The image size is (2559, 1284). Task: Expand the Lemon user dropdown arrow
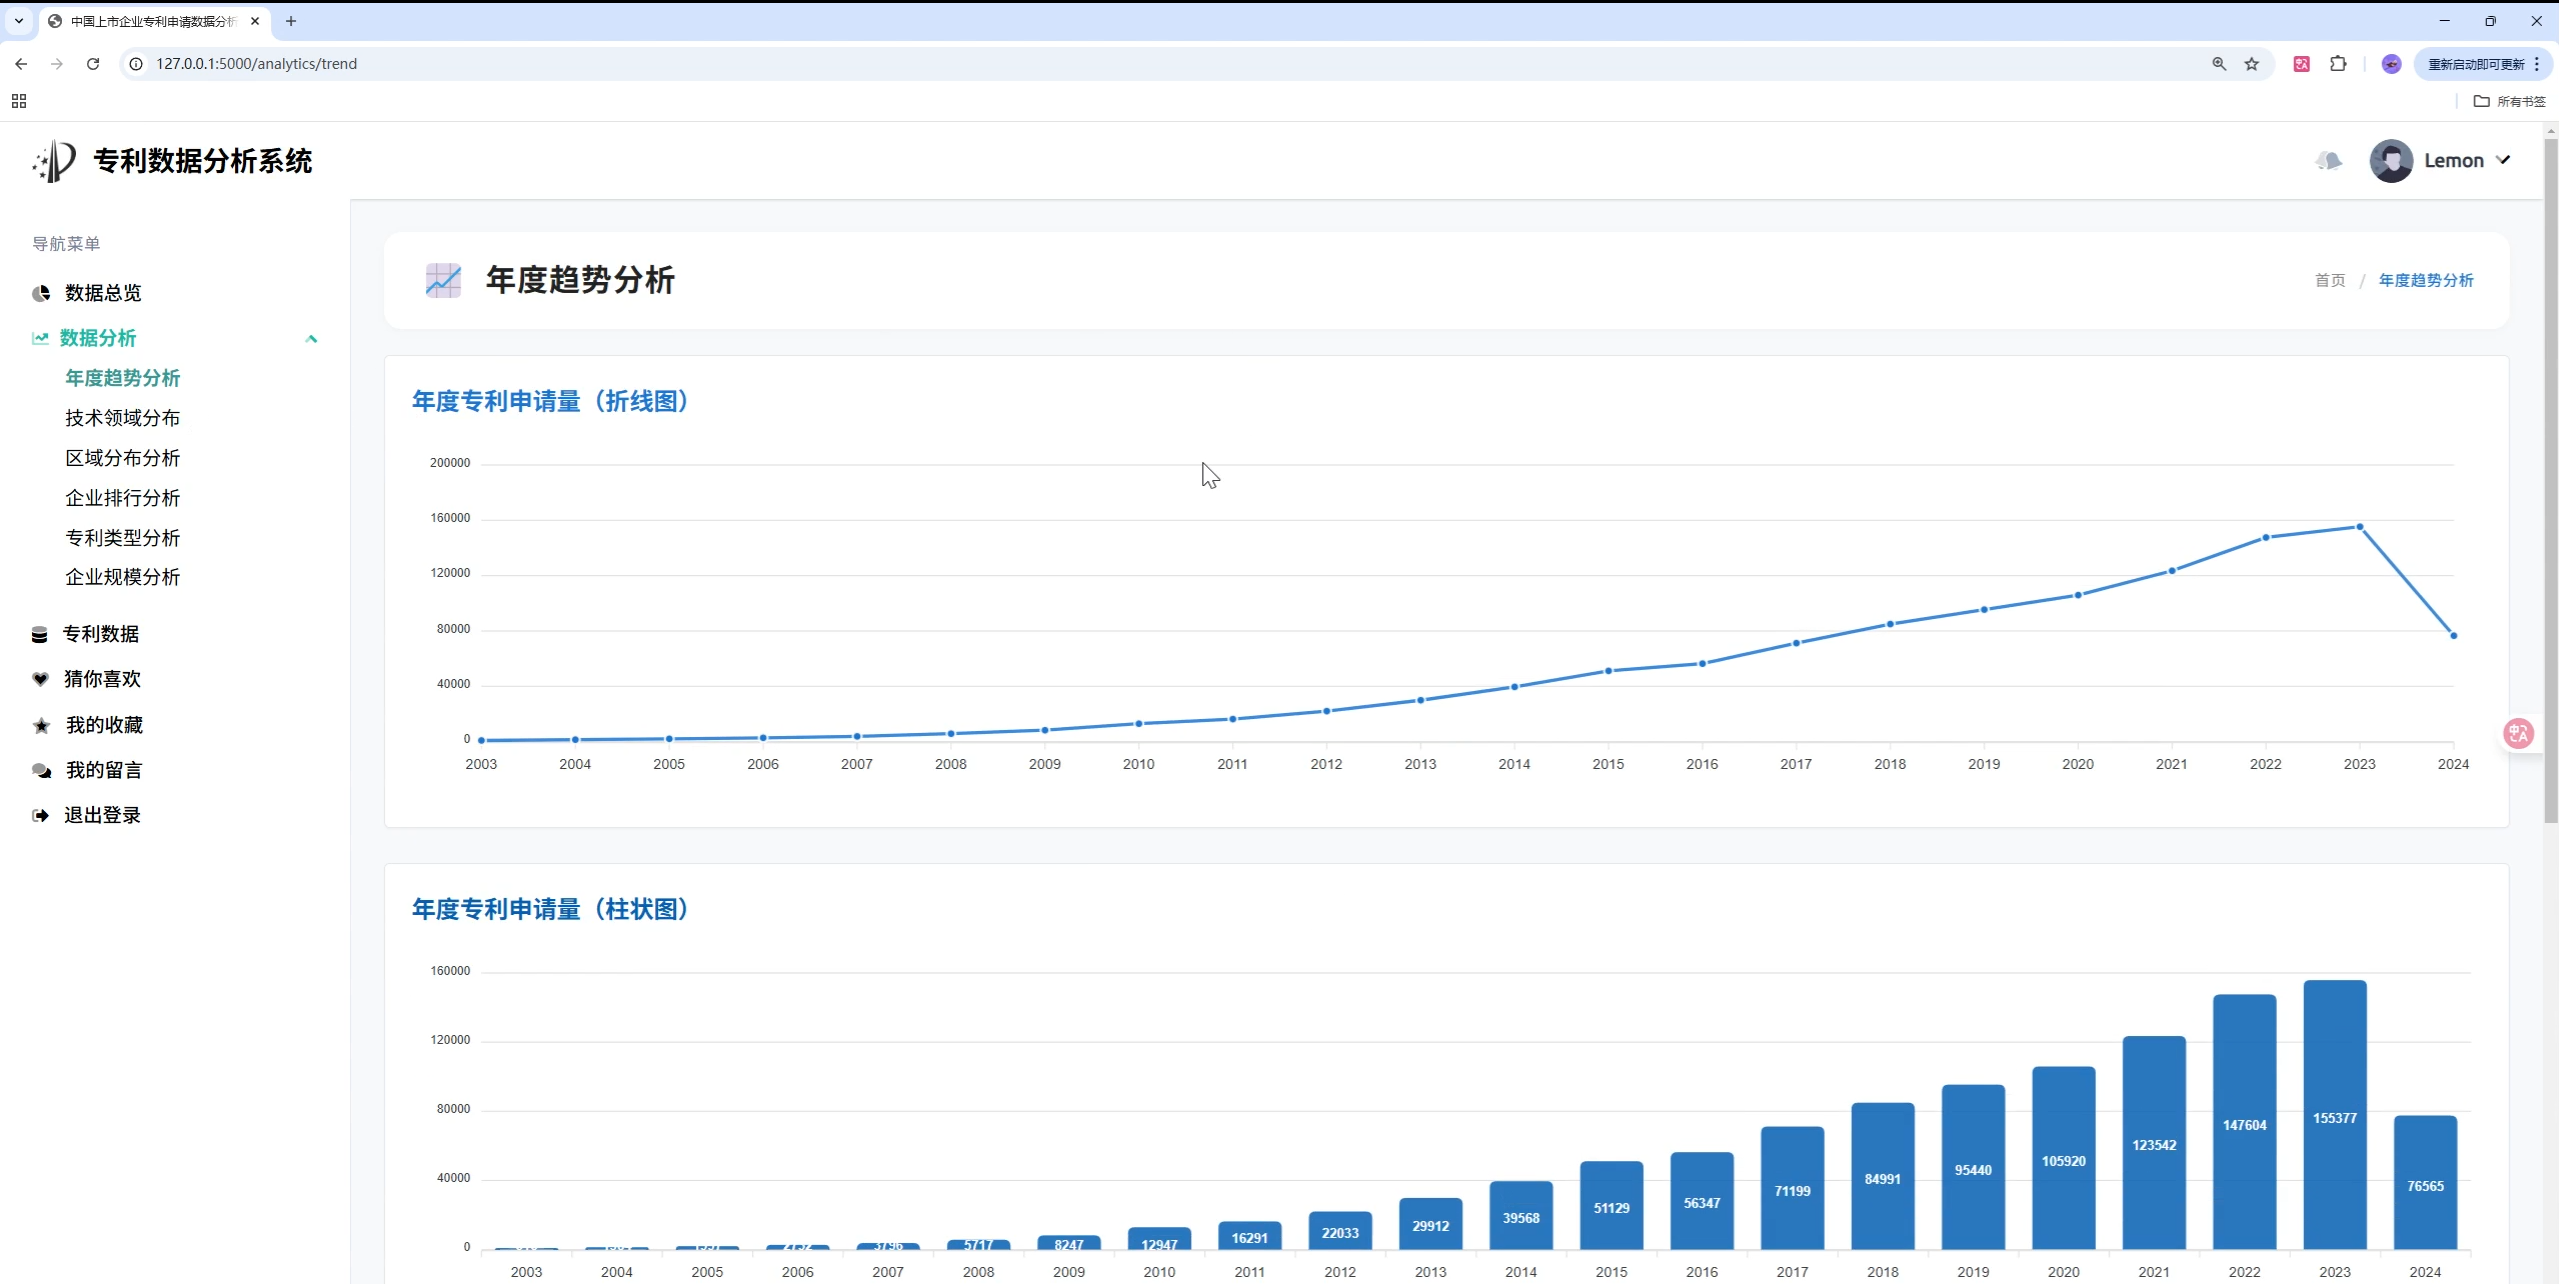(2503, 160)
